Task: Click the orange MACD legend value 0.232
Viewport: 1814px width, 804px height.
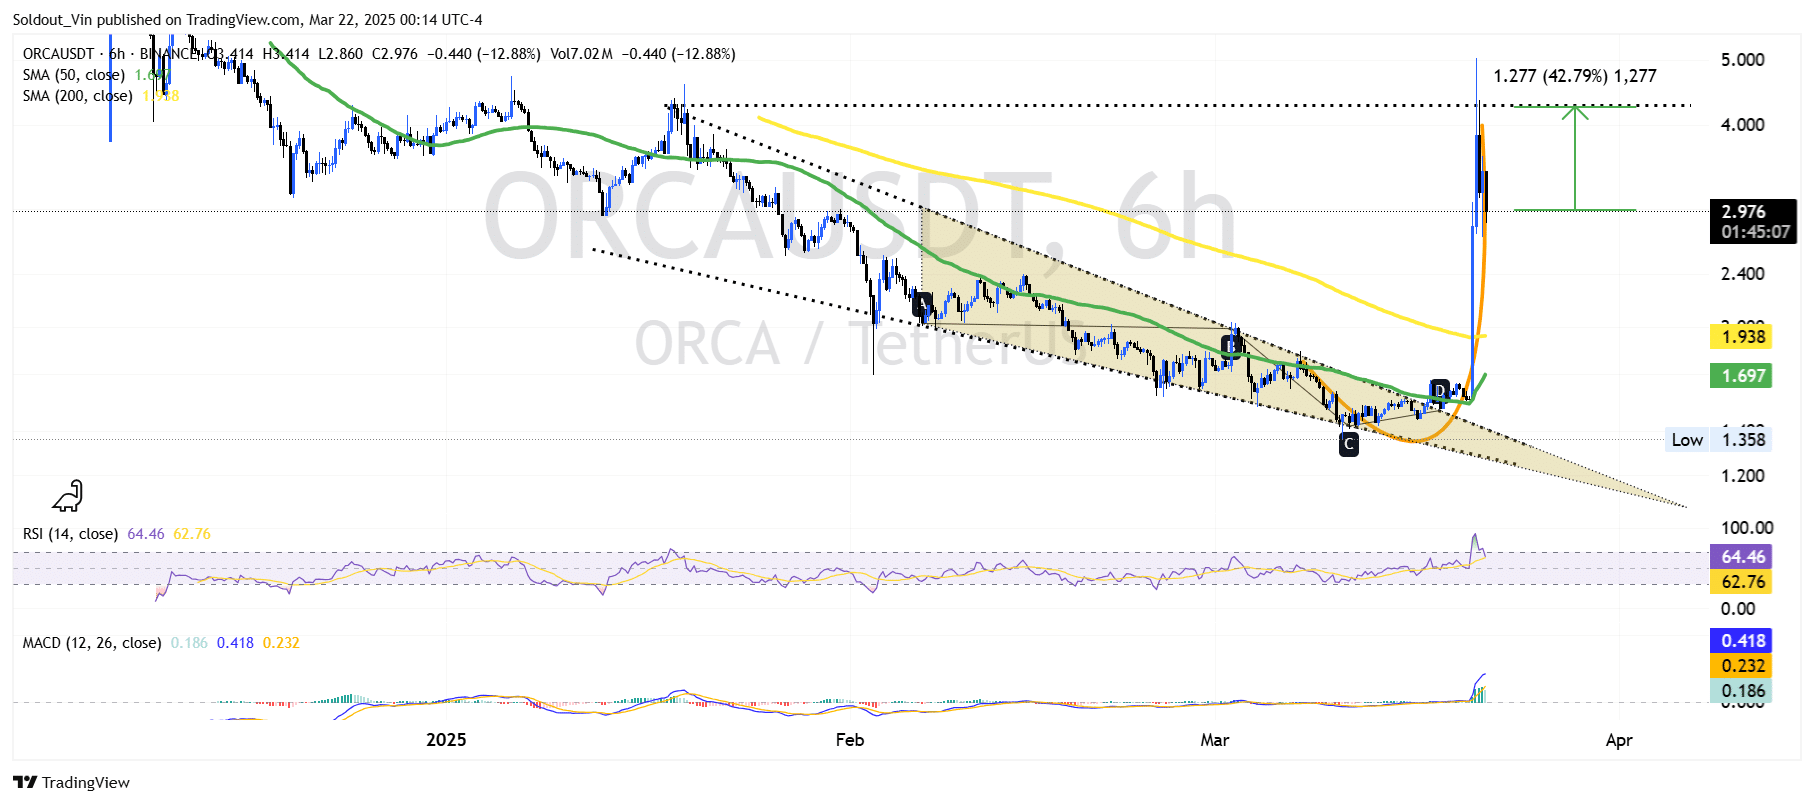Action: point(281,643)
